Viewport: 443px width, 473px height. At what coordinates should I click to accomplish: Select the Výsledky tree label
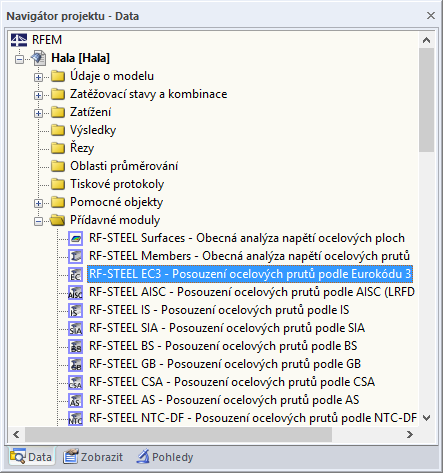[93, 130]
